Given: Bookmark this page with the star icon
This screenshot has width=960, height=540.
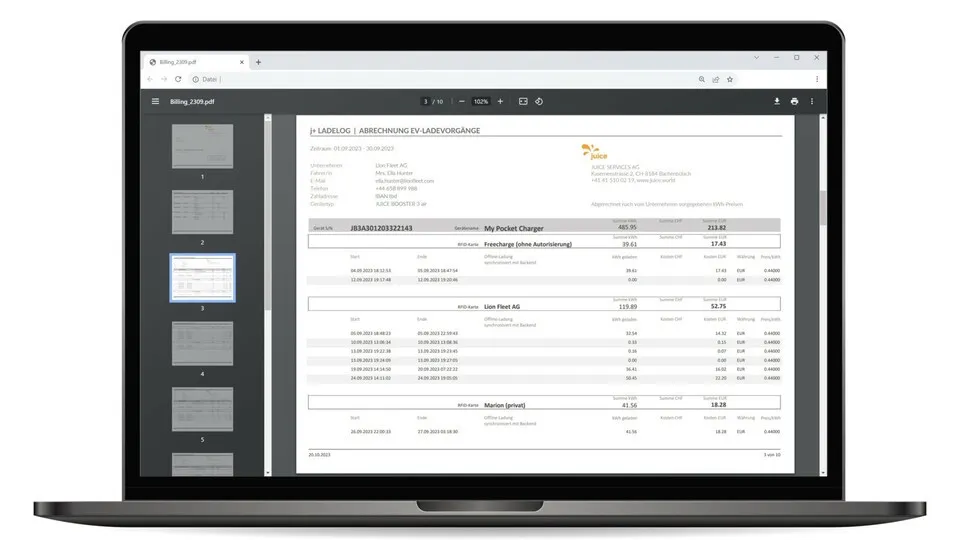Looking at the screenshot, I should click(730, 79).
